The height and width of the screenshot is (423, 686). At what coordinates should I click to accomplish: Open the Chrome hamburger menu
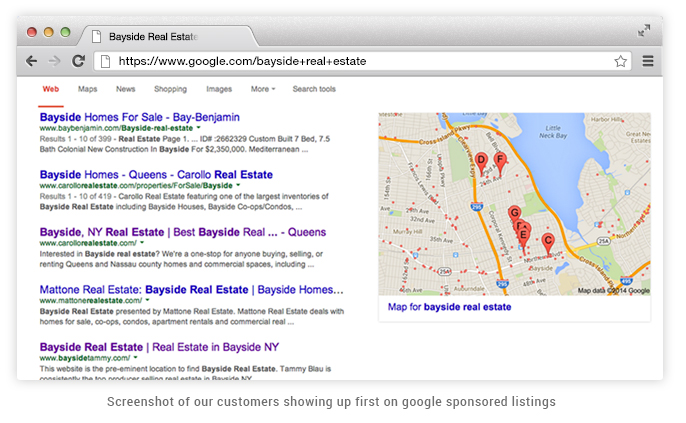tap(648, 61)
